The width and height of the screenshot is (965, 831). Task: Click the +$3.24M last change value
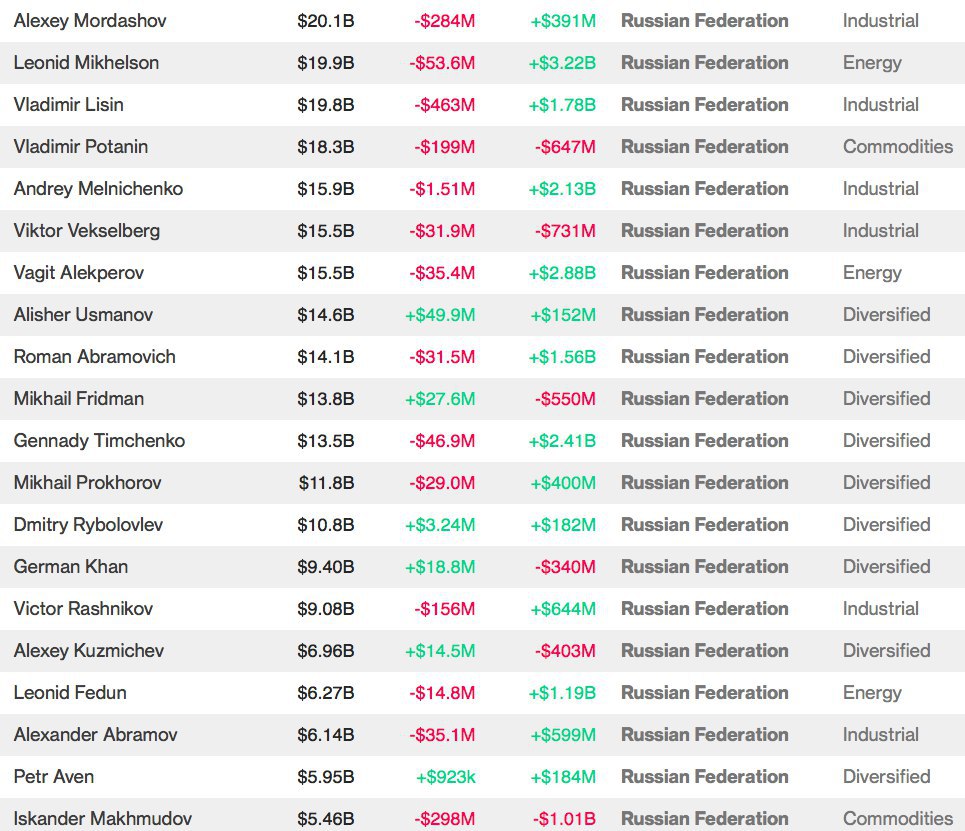[440, 524]
